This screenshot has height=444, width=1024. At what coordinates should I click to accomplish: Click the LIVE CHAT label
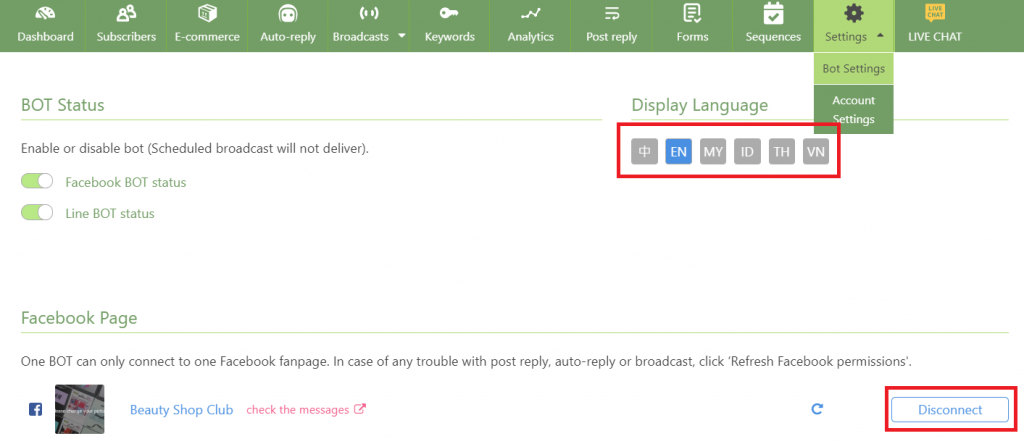click(x=935, y=37)
